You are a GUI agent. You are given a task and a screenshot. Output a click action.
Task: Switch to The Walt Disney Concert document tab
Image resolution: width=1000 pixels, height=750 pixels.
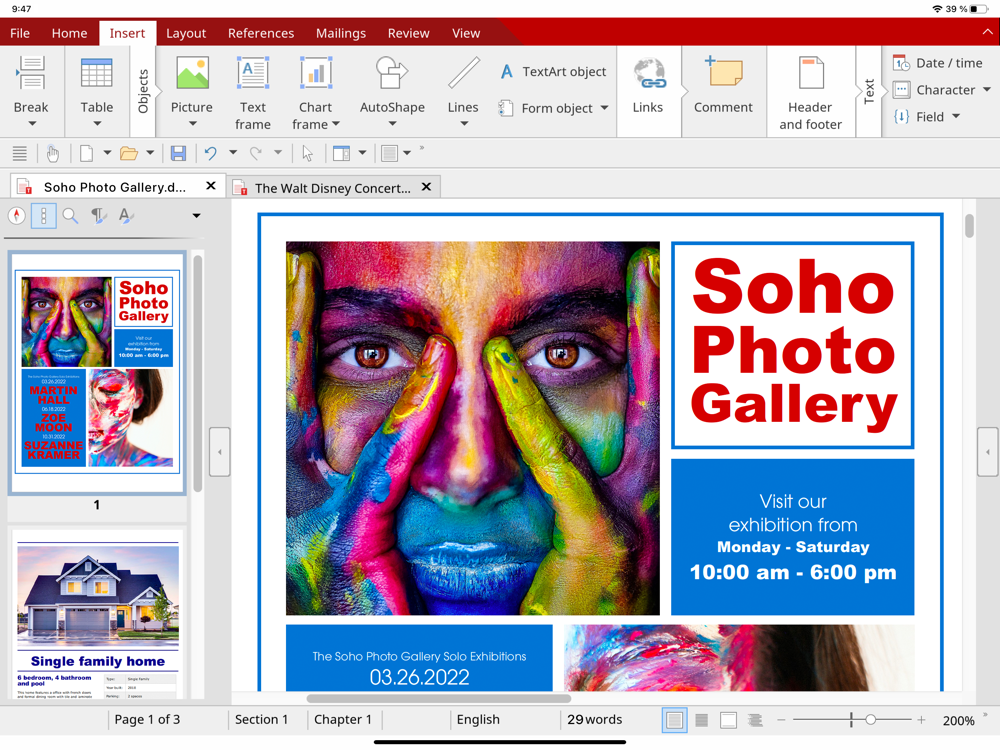click(x=332, y=187)
